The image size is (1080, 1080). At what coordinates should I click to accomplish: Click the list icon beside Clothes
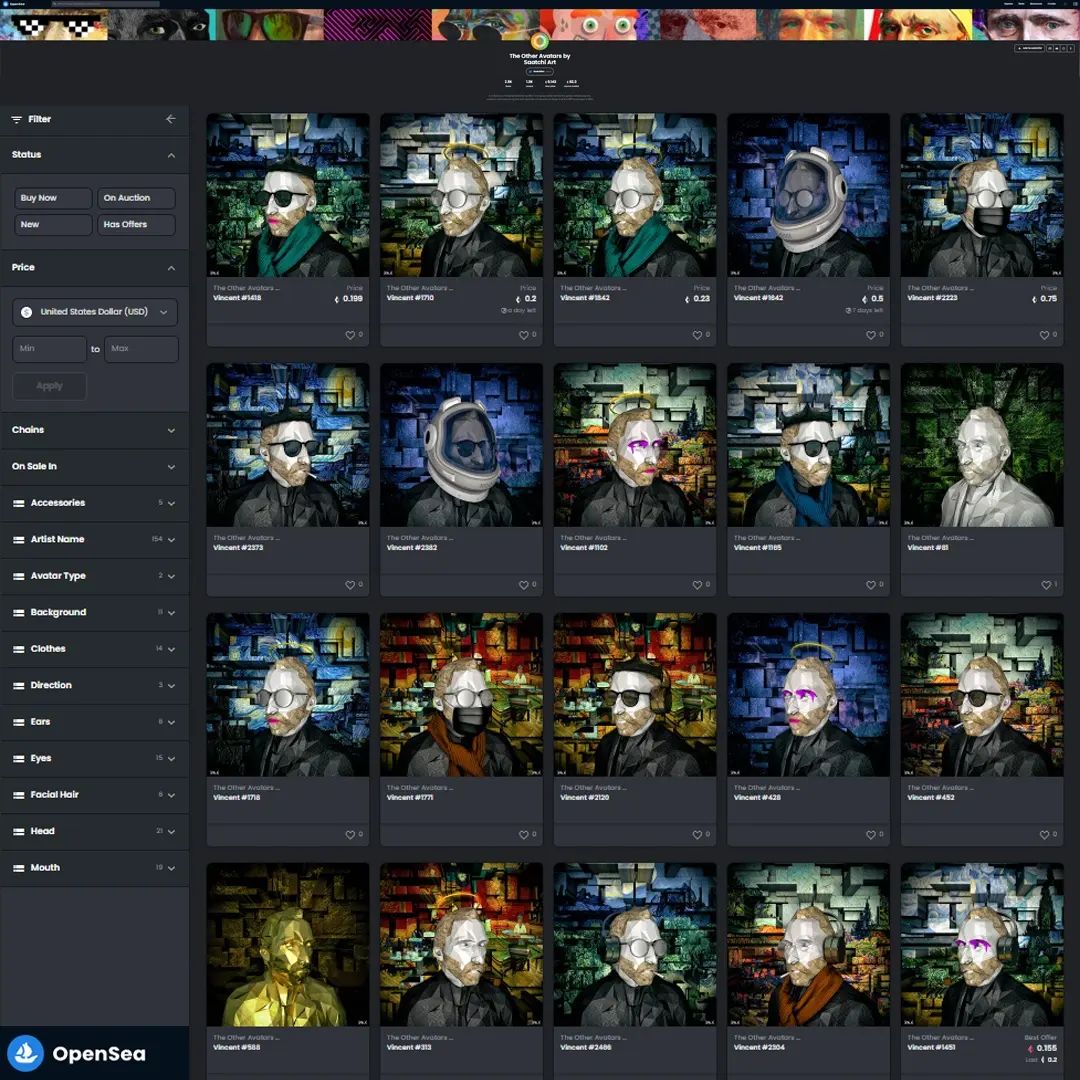point(19,650)
